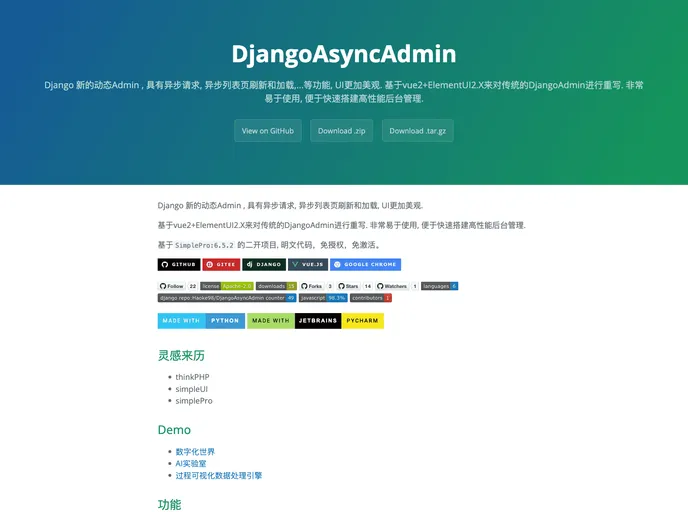Image resolution: width=688 pixels, height=512 pixels.
Task: Click the blue GOOGLE CHROME badge
Action: [x=366, y=265]
